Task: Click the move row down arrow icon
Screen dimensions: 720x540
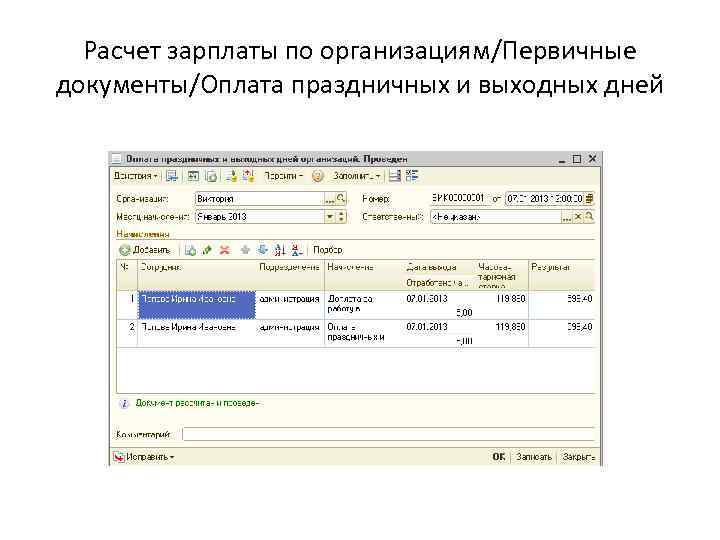Action: pyautogui.click(x=262, y=250)
